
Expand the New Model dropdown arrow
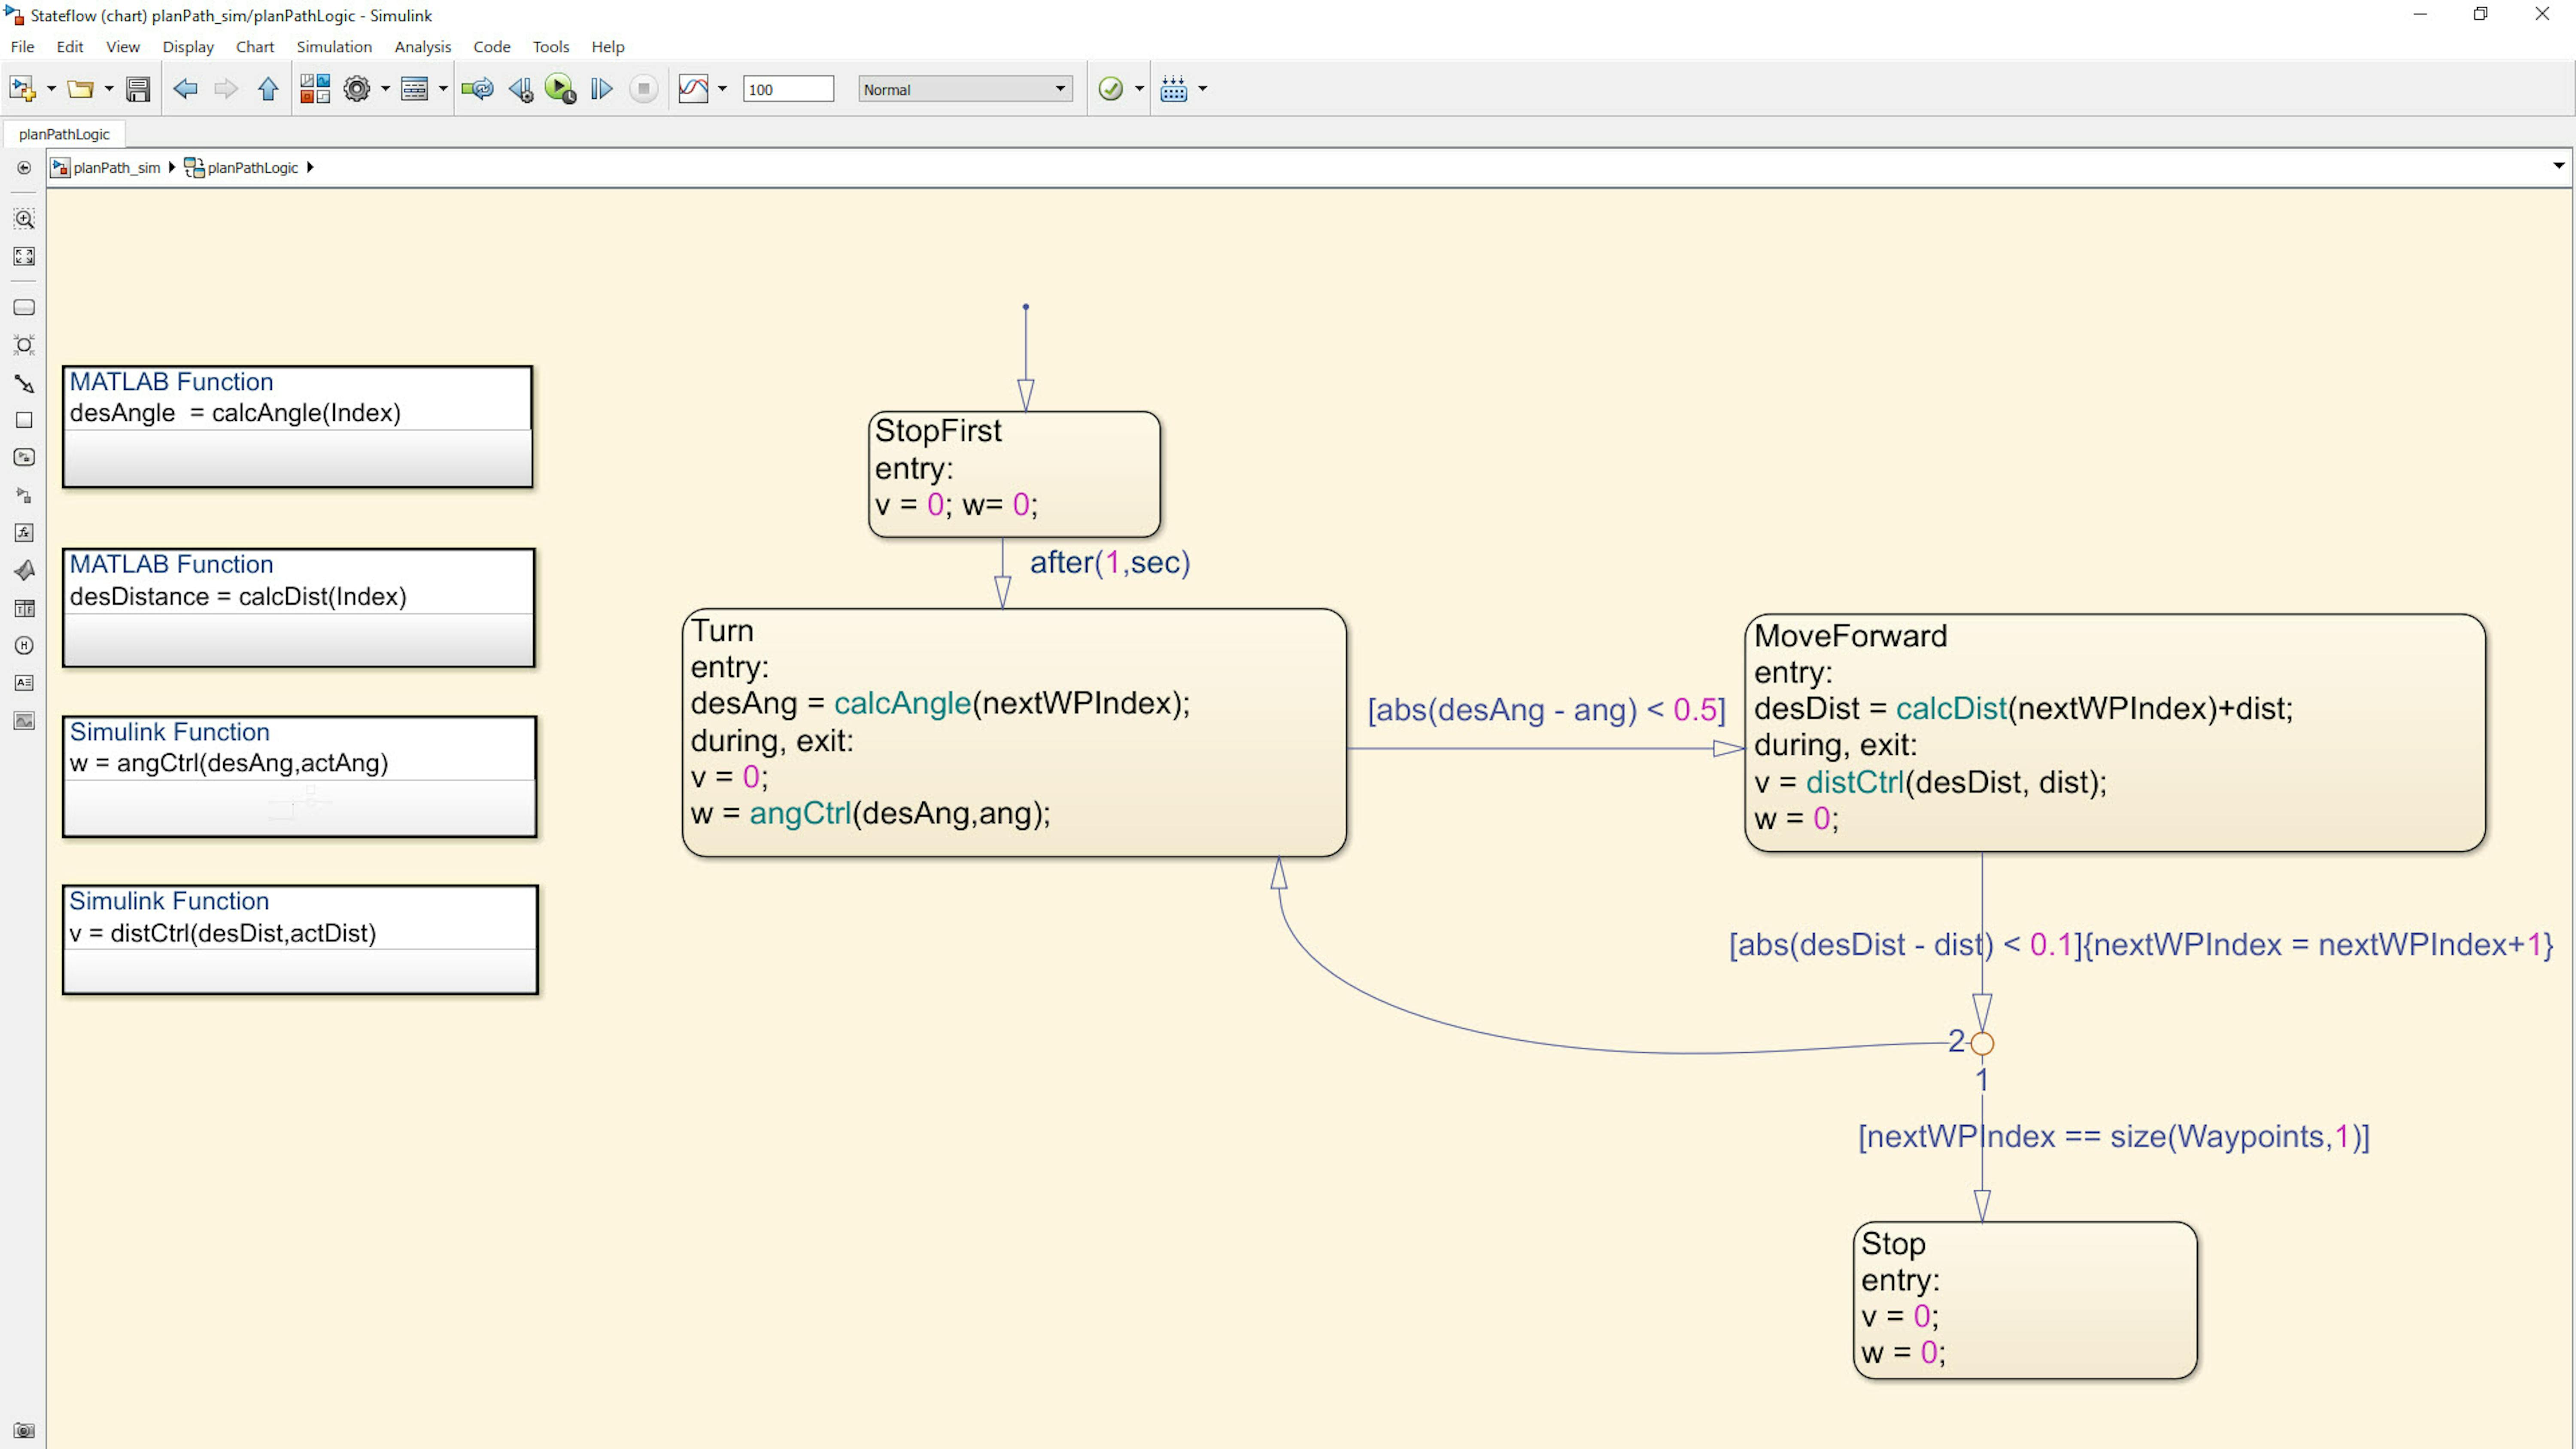[51, 89]
